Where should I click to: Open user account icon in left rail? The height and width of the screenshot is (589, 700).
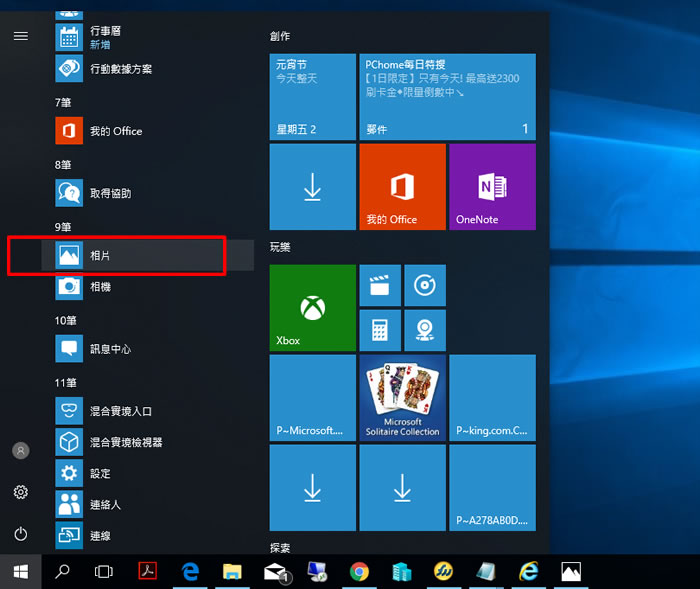click(x=21, y=451)
